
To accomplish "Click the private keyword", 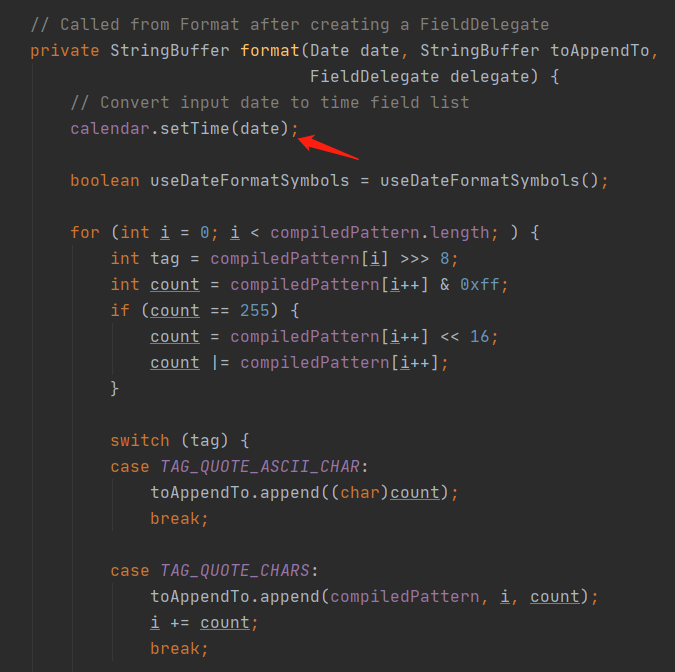I will click(x=65, y=51).
